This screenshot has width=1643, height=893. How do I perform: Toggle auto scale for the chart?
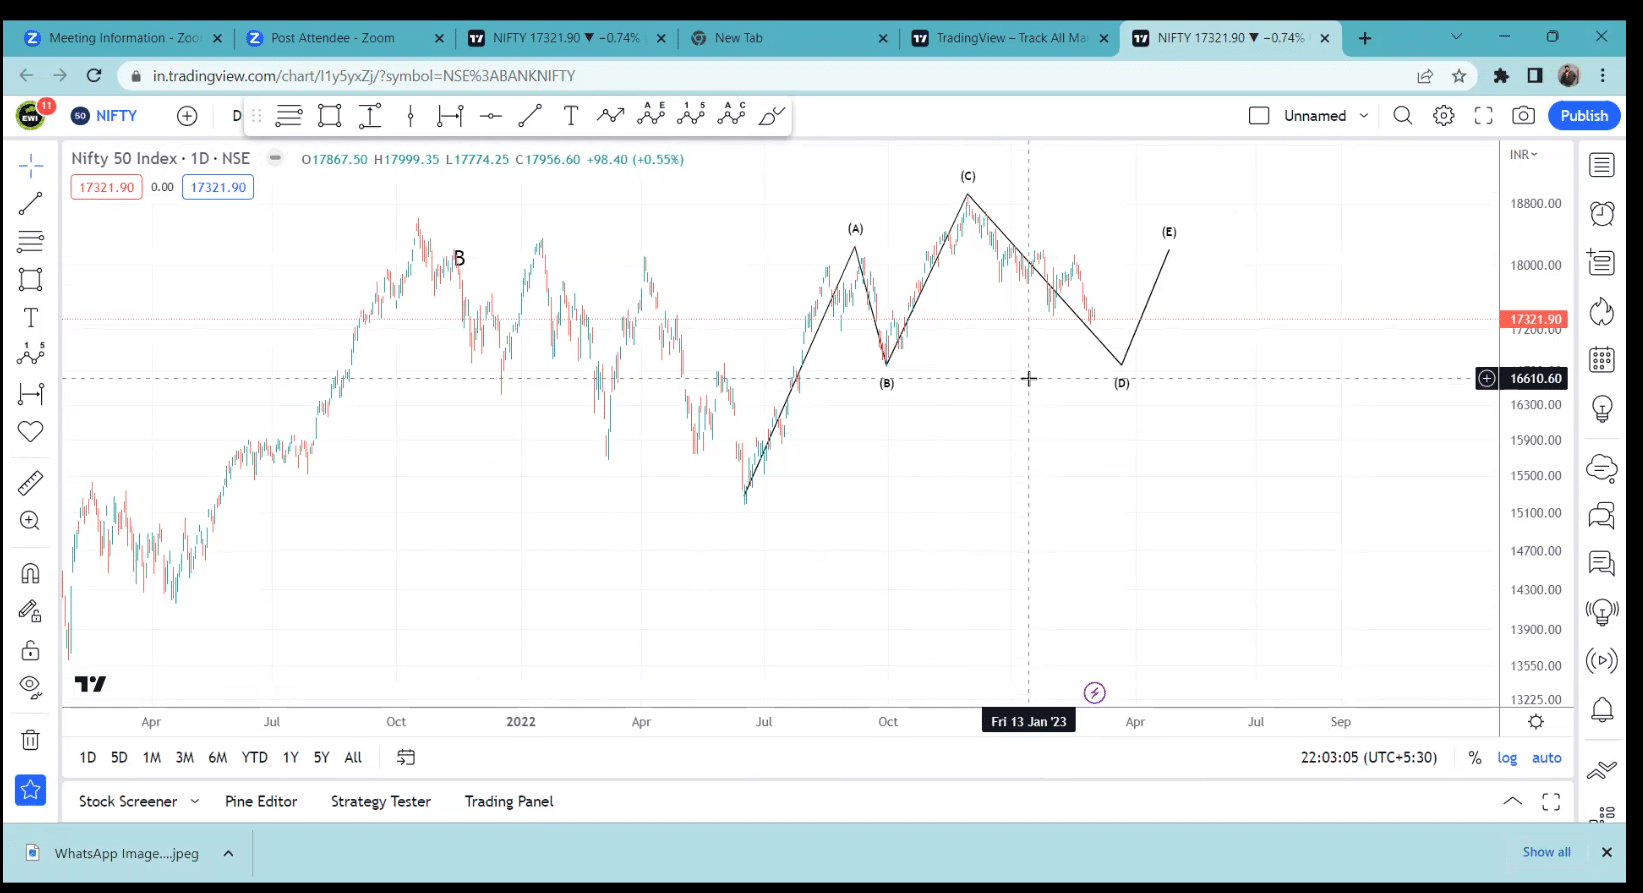point(1546,758)
